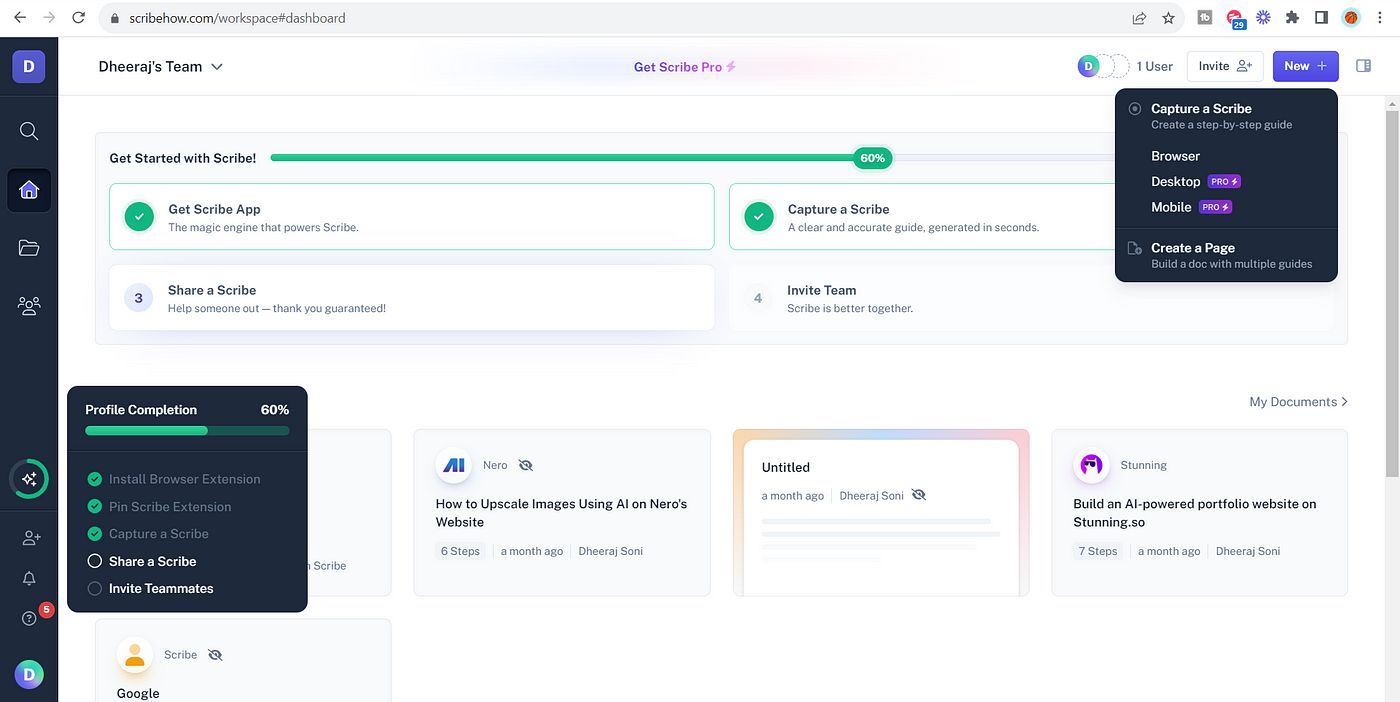Click the extension icon with 29 badge
1400x702 pixels.
click(1235, 19)
